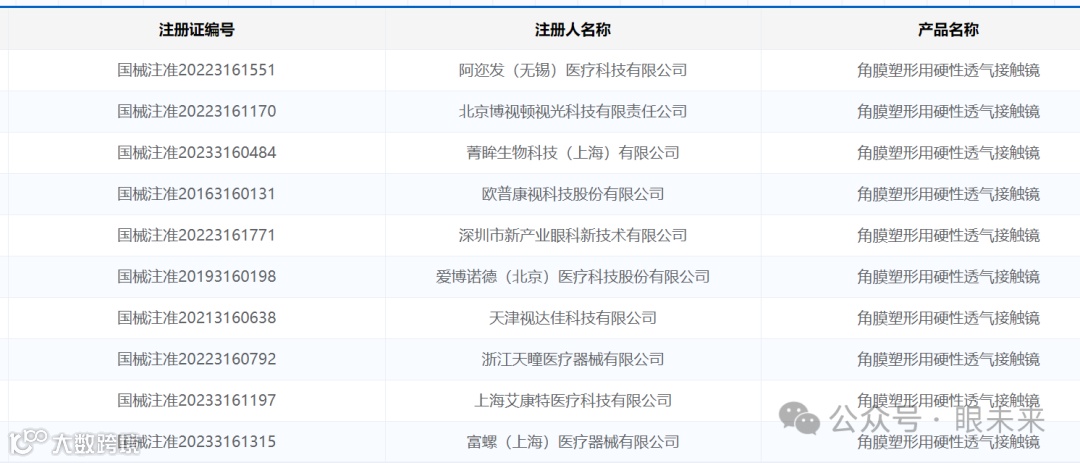1080x463 pixels.
Task: Click registrant 深圳市新产业眼科新技术有限公司
Action: tap(572, 236)
